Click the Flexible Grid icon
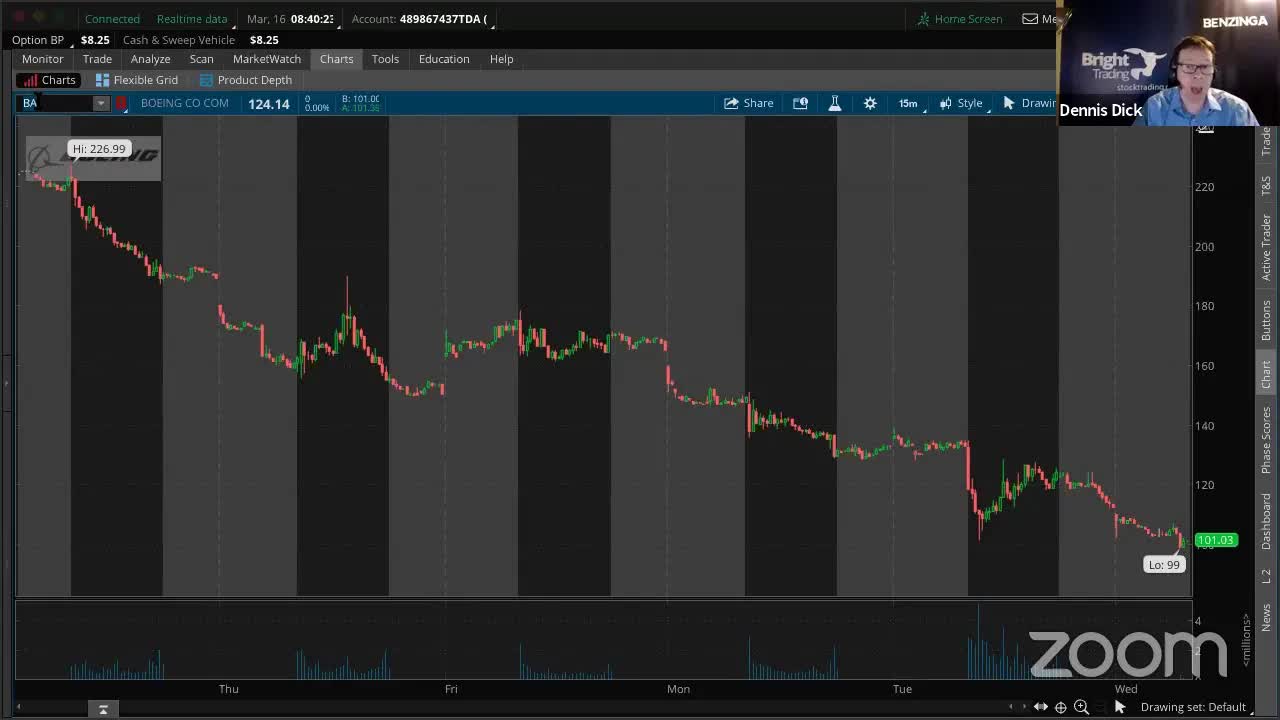Viewport: 1280px width, 720px height. 102,80
